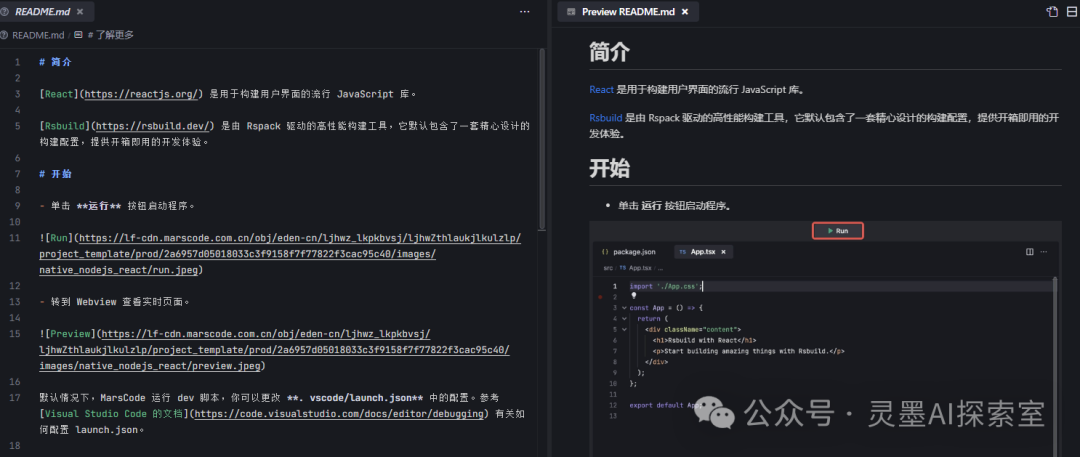Click '[Visual Studio Code 的文档]' in the editor

(114, 414)
